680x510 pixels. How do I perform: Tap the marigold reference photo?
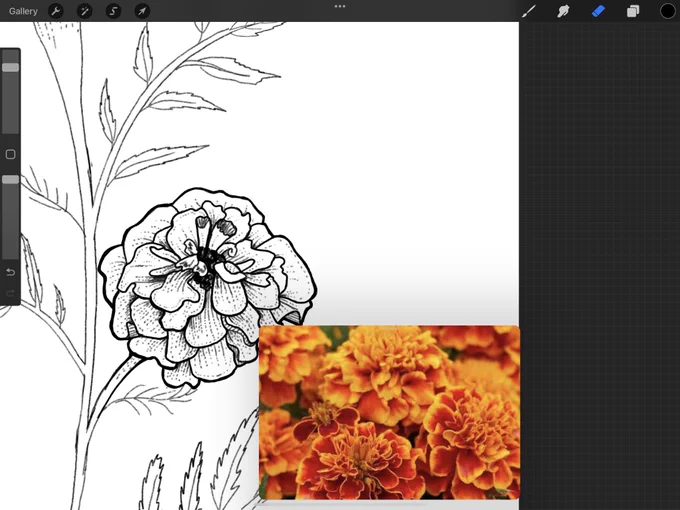click(x=389, y=412)
